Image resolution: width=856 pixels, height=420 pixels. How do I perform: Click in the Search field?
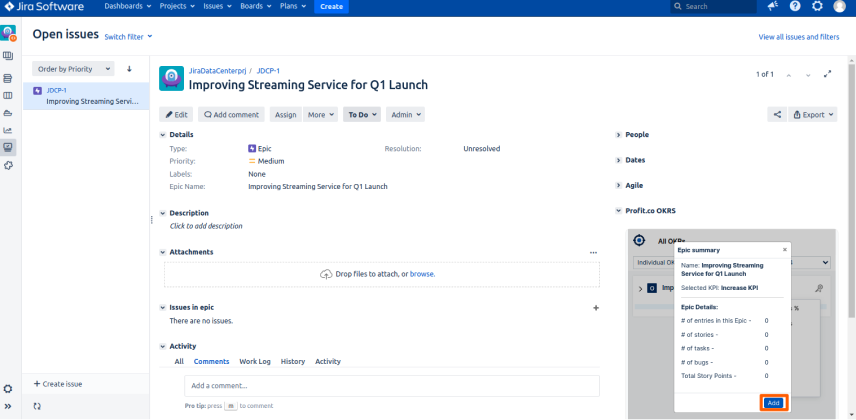coord(714,7)
